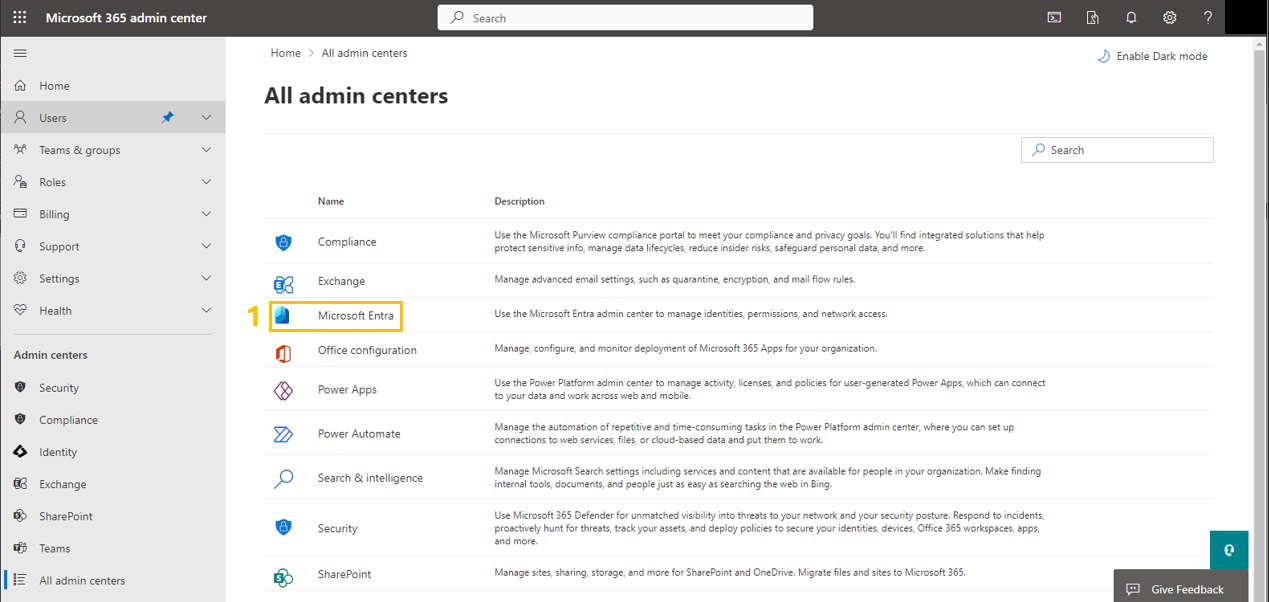Click the sidebar SharePoint icon
The width and height of the screenshot is (1269, 602).
coord(20,516)
